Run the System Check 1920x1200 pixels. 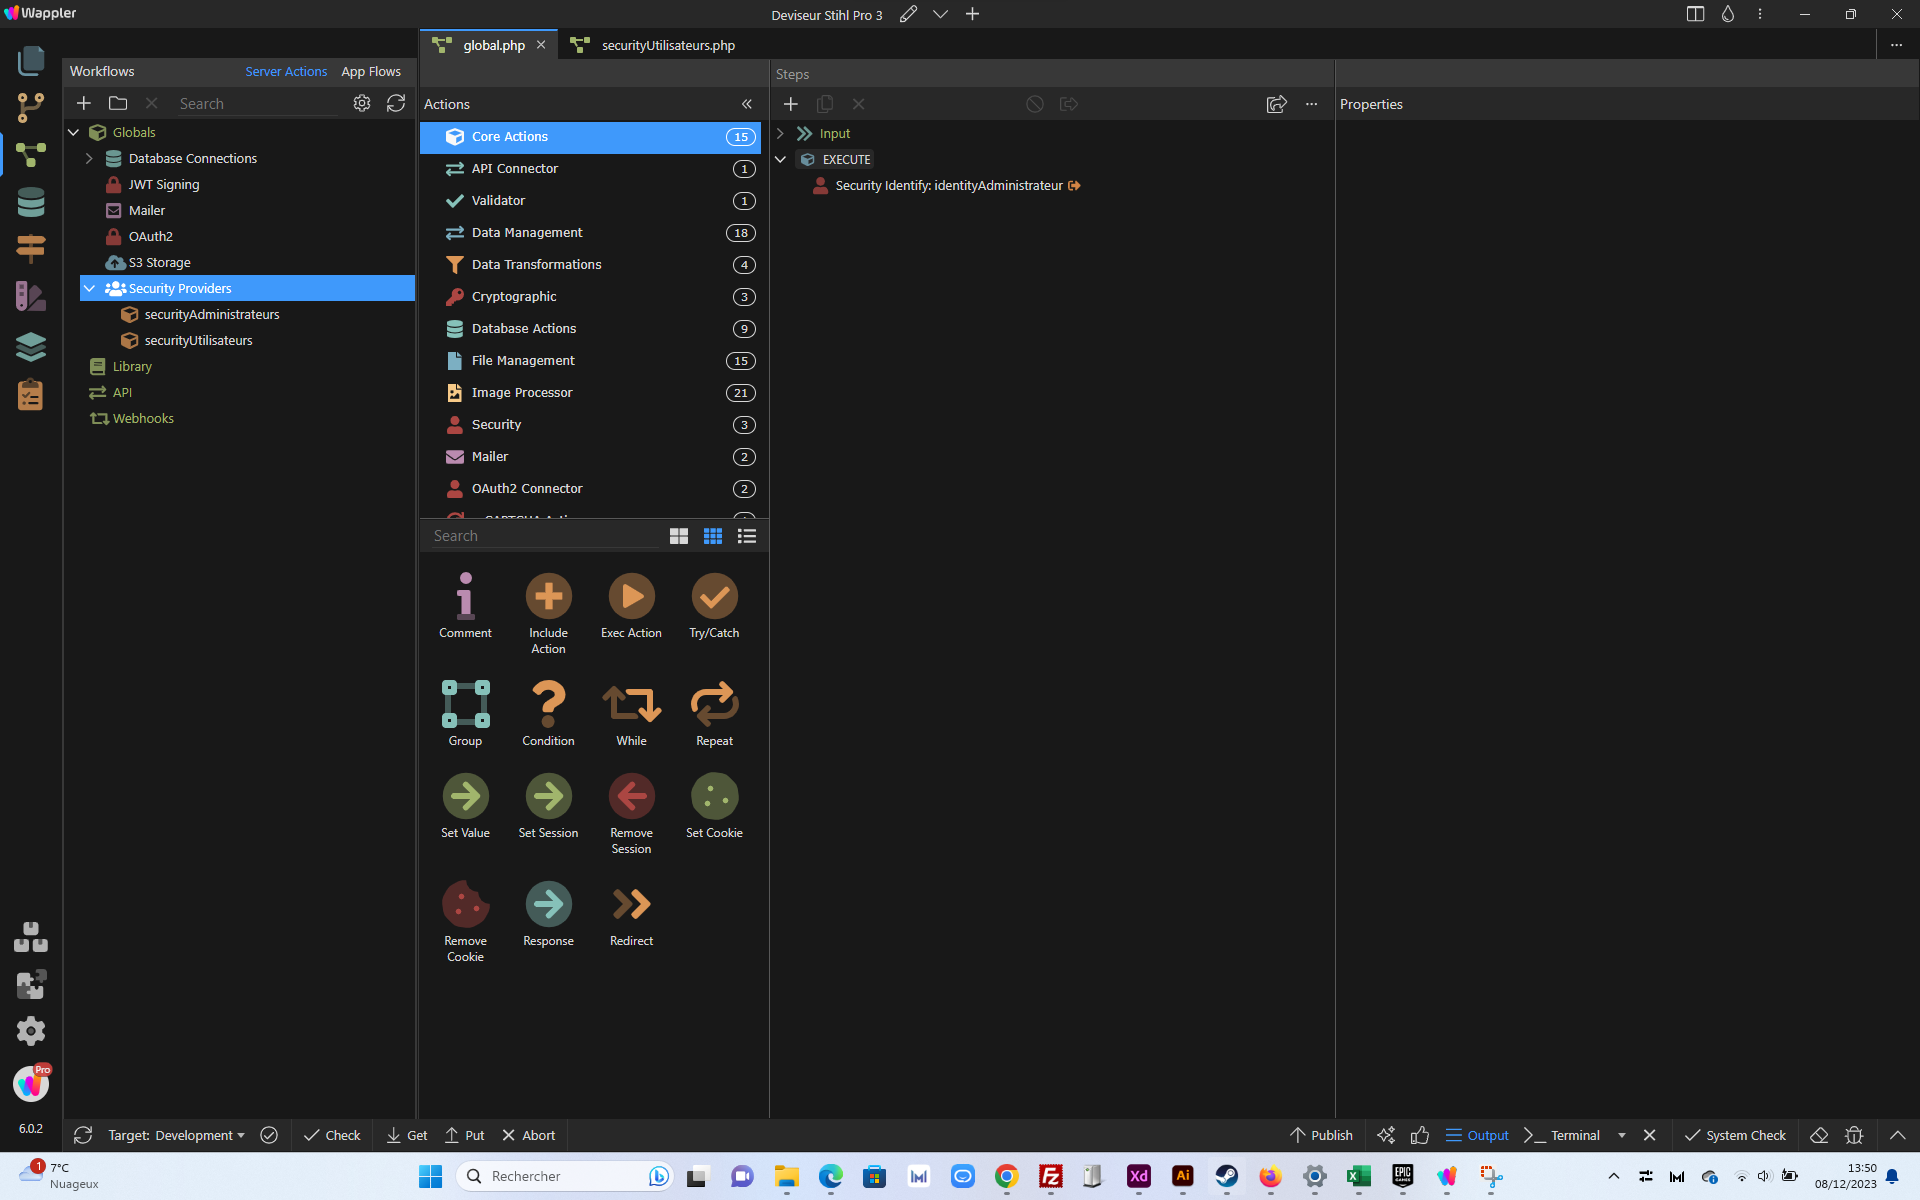[x=1735, y=1135]
